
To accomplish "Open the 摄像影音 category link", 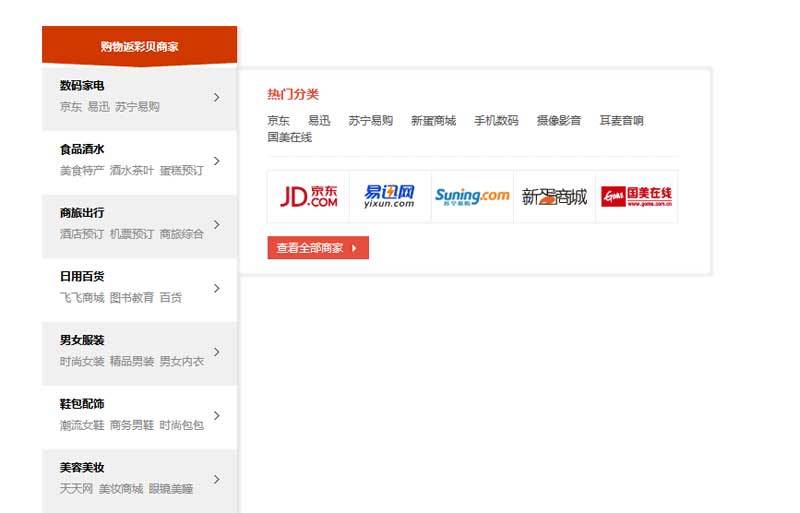I will click(x=558, y=121).
